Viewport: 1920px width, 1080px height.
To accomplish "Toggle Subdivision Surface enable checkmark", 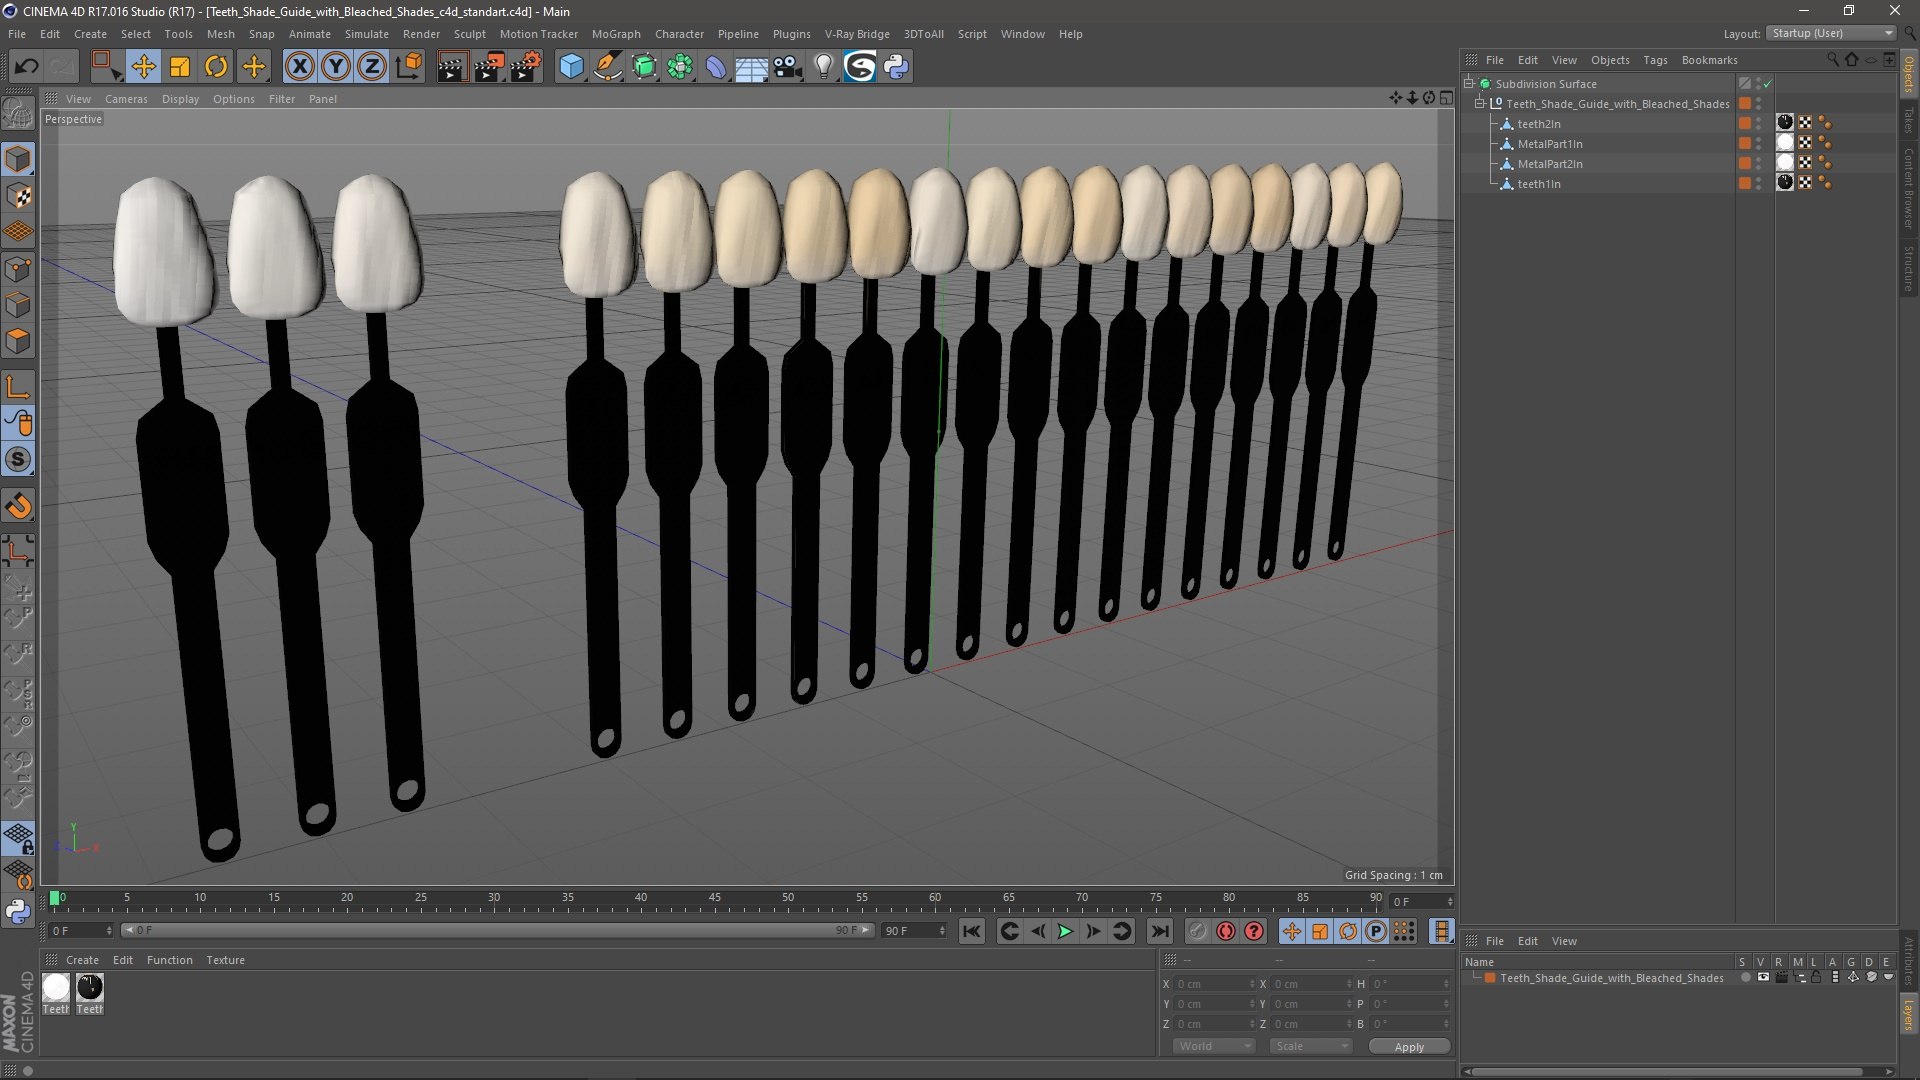I will [1767, 84].
